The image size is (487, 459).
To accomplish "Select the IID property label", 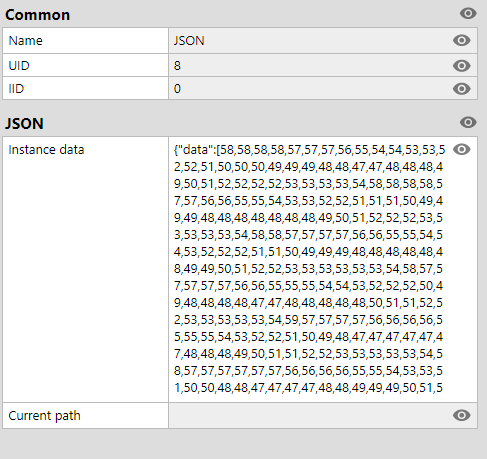I will point(16,89).
